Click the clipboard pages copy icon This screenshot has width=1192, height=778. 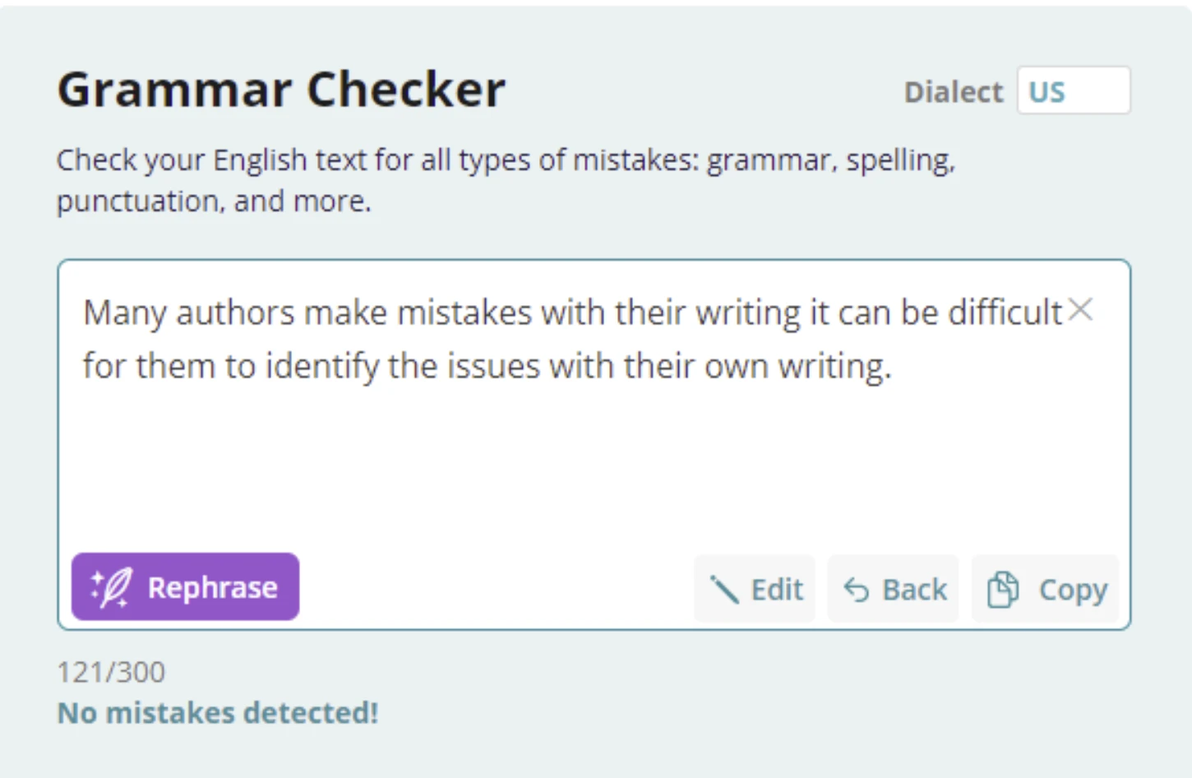(x=1003, y=589)
